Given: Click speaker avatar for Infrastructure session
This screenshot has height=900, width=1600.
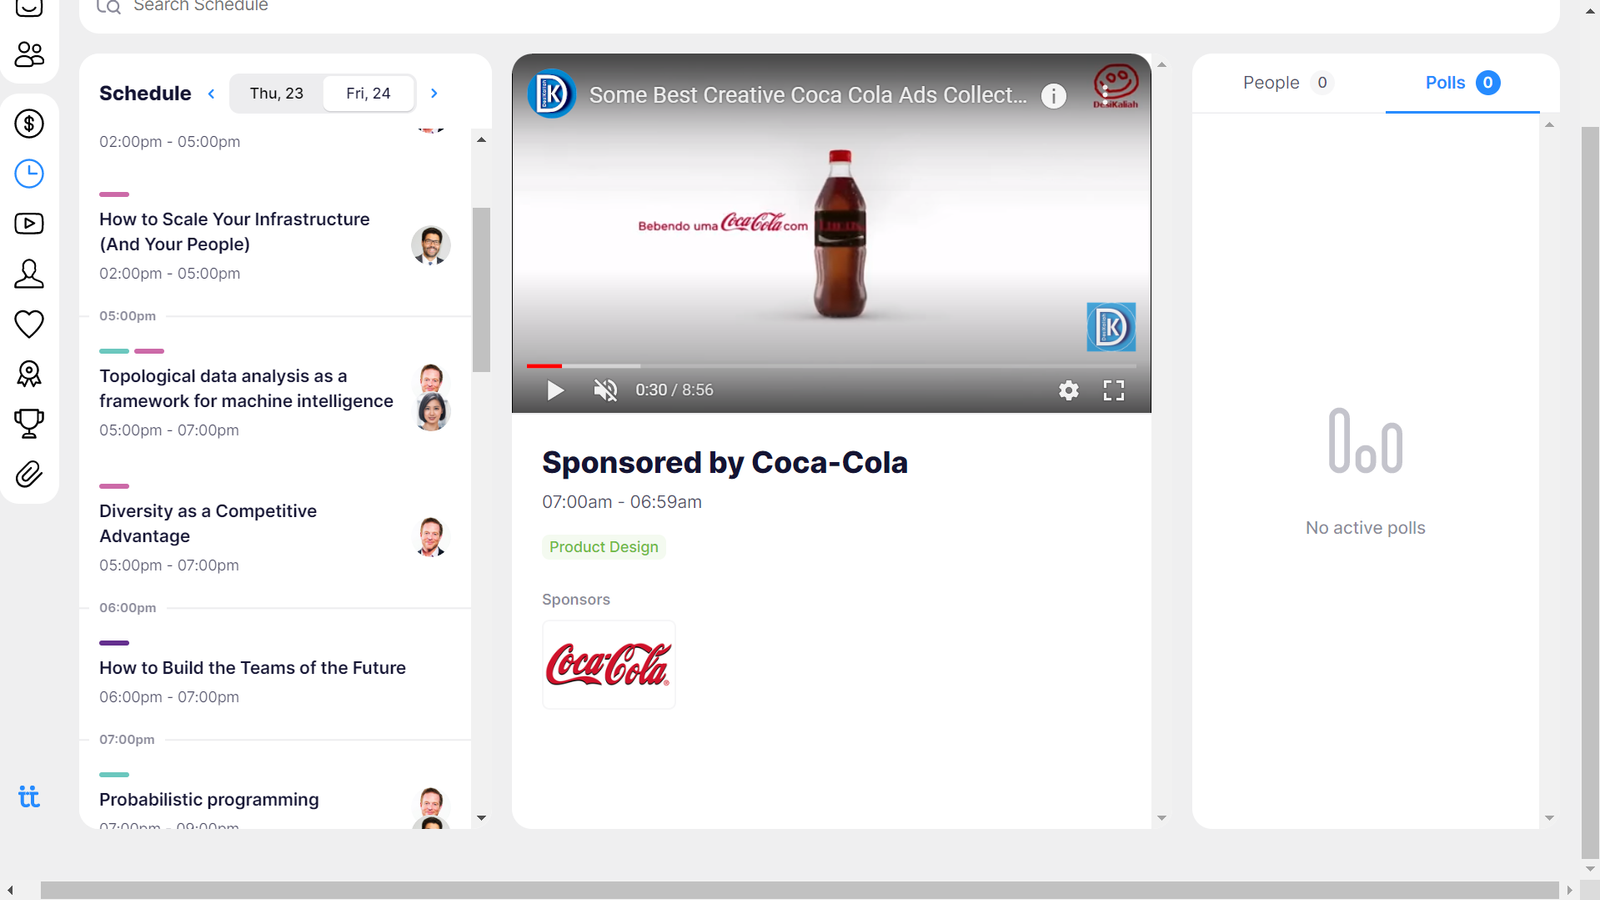Looking at the screenshot, I should [x=431, y=245].
